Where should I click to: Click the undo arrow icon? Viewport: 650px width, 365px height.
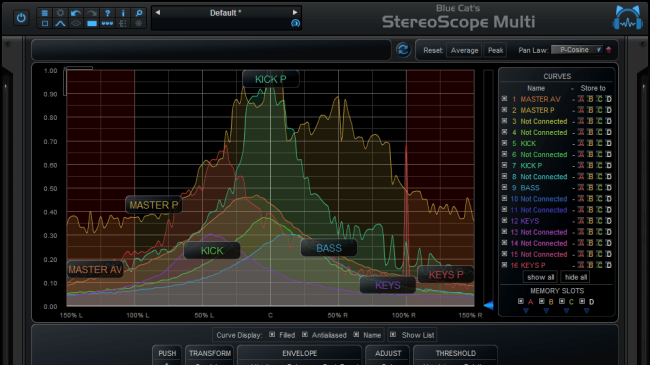coord(76,13)
